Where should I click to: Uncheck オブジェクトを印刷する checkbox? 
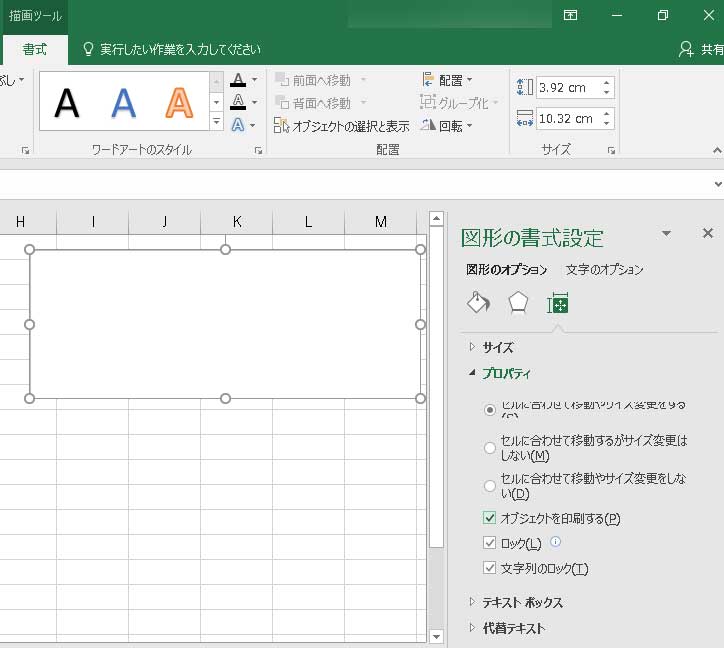tap(489, 518)
